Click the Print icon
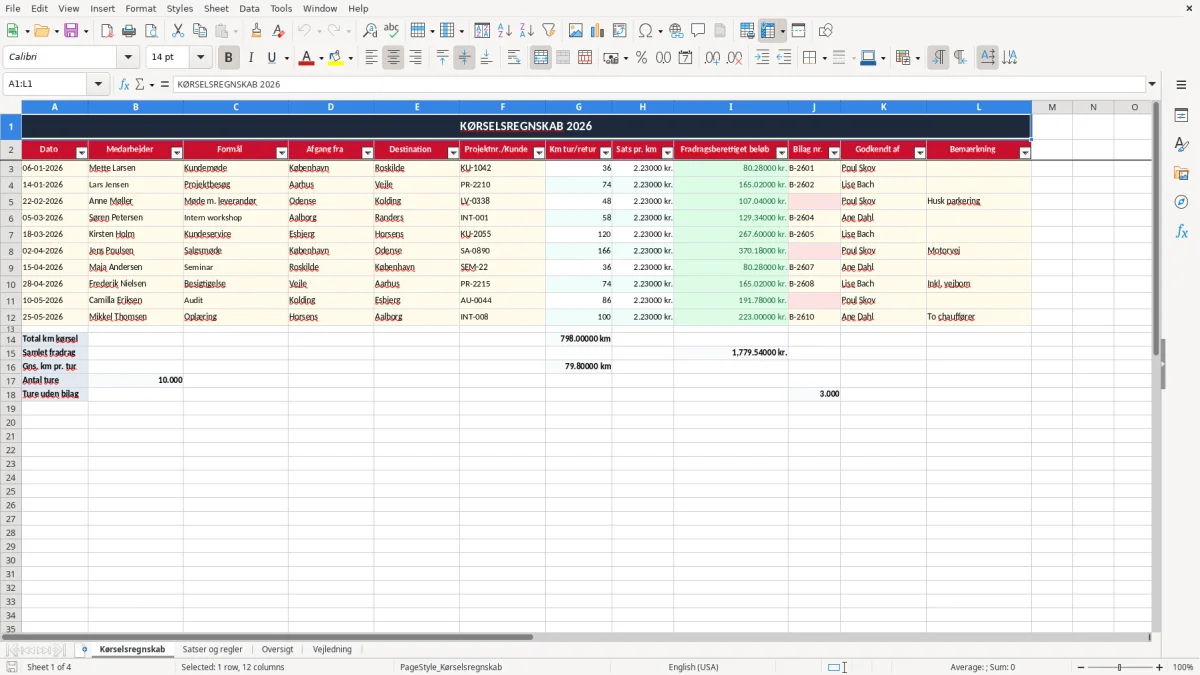1200x675 pixels. tap(129, 31)
